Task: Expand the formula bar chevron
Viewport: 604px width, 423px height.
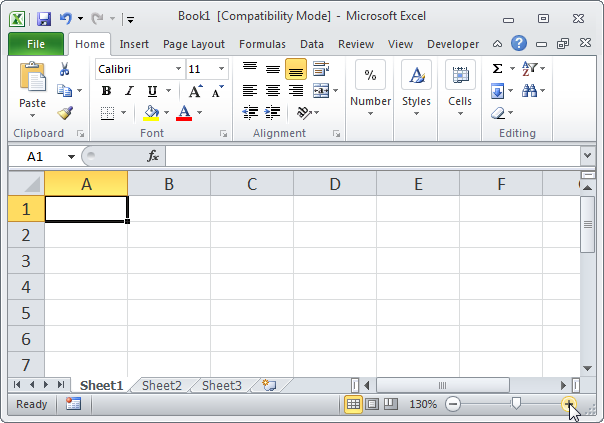Action: [587, 156]
